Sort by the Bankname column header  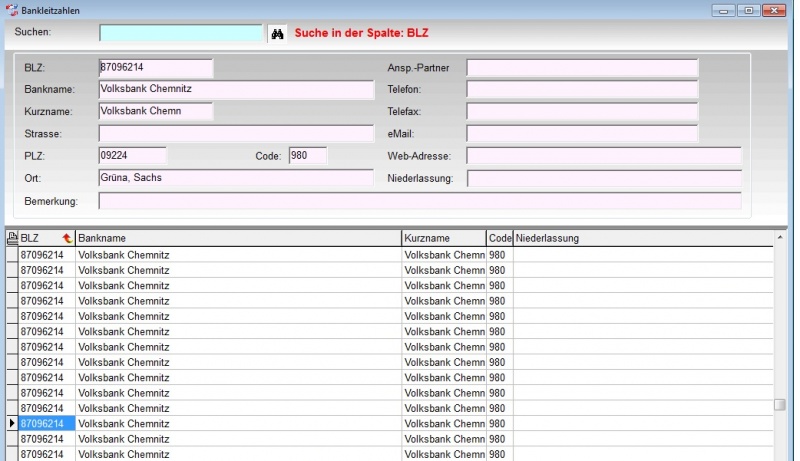coord(238,238)
